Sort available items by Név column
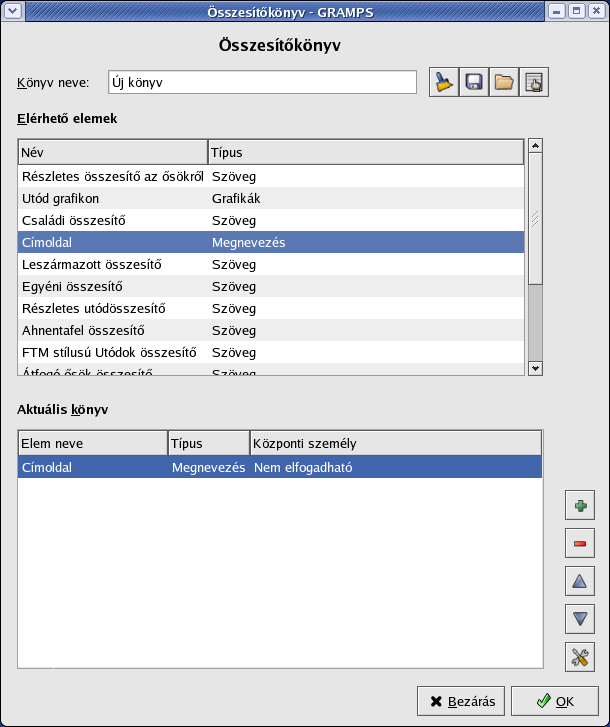610x727 pixels. pos(112,153)
